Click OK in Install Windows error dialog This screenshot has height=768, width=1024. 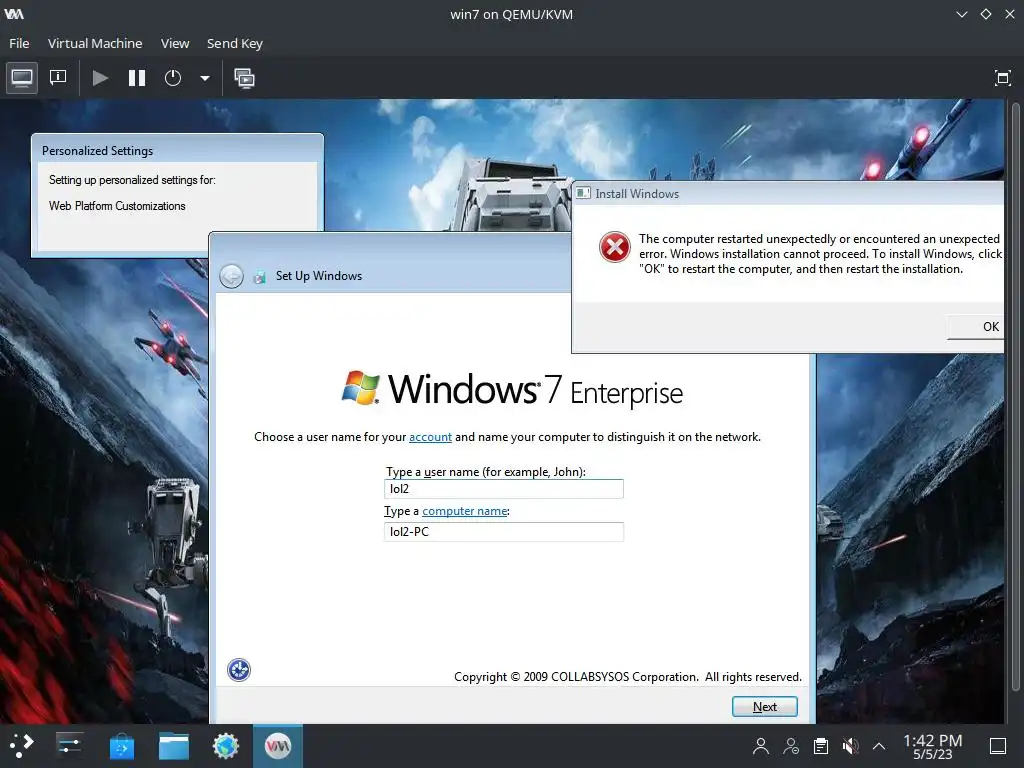[x=976, y=327]
